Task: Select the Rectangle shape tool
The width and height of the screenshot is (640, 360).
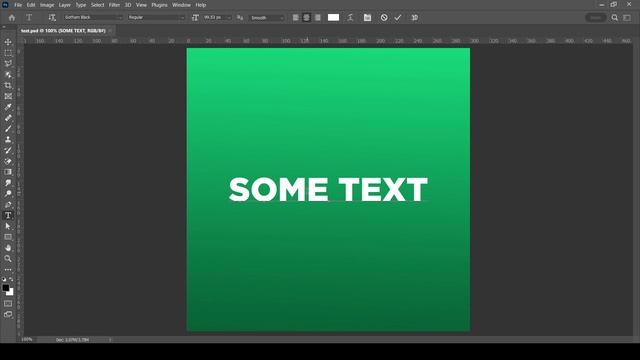Action: coord(8,237)
